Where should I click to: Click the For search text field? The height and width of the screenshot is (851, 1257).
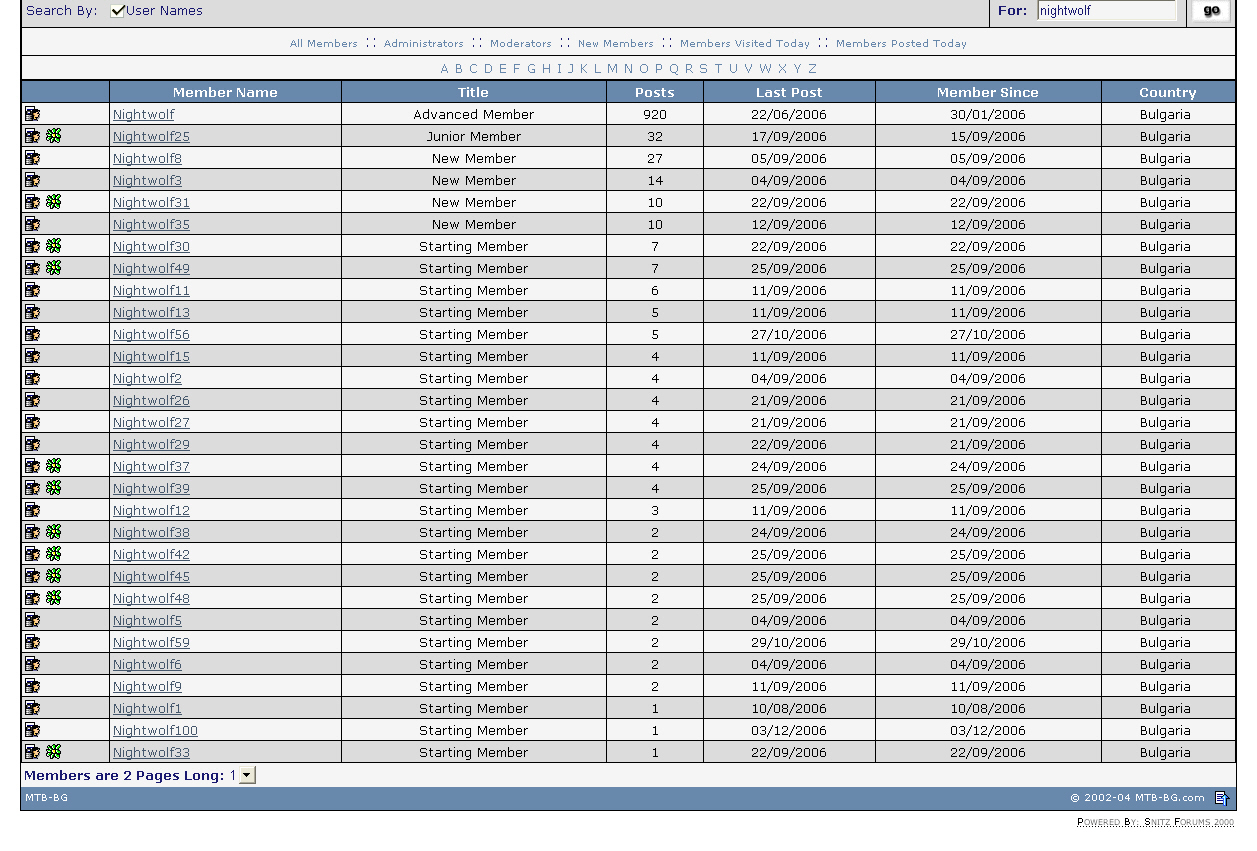1106,11
